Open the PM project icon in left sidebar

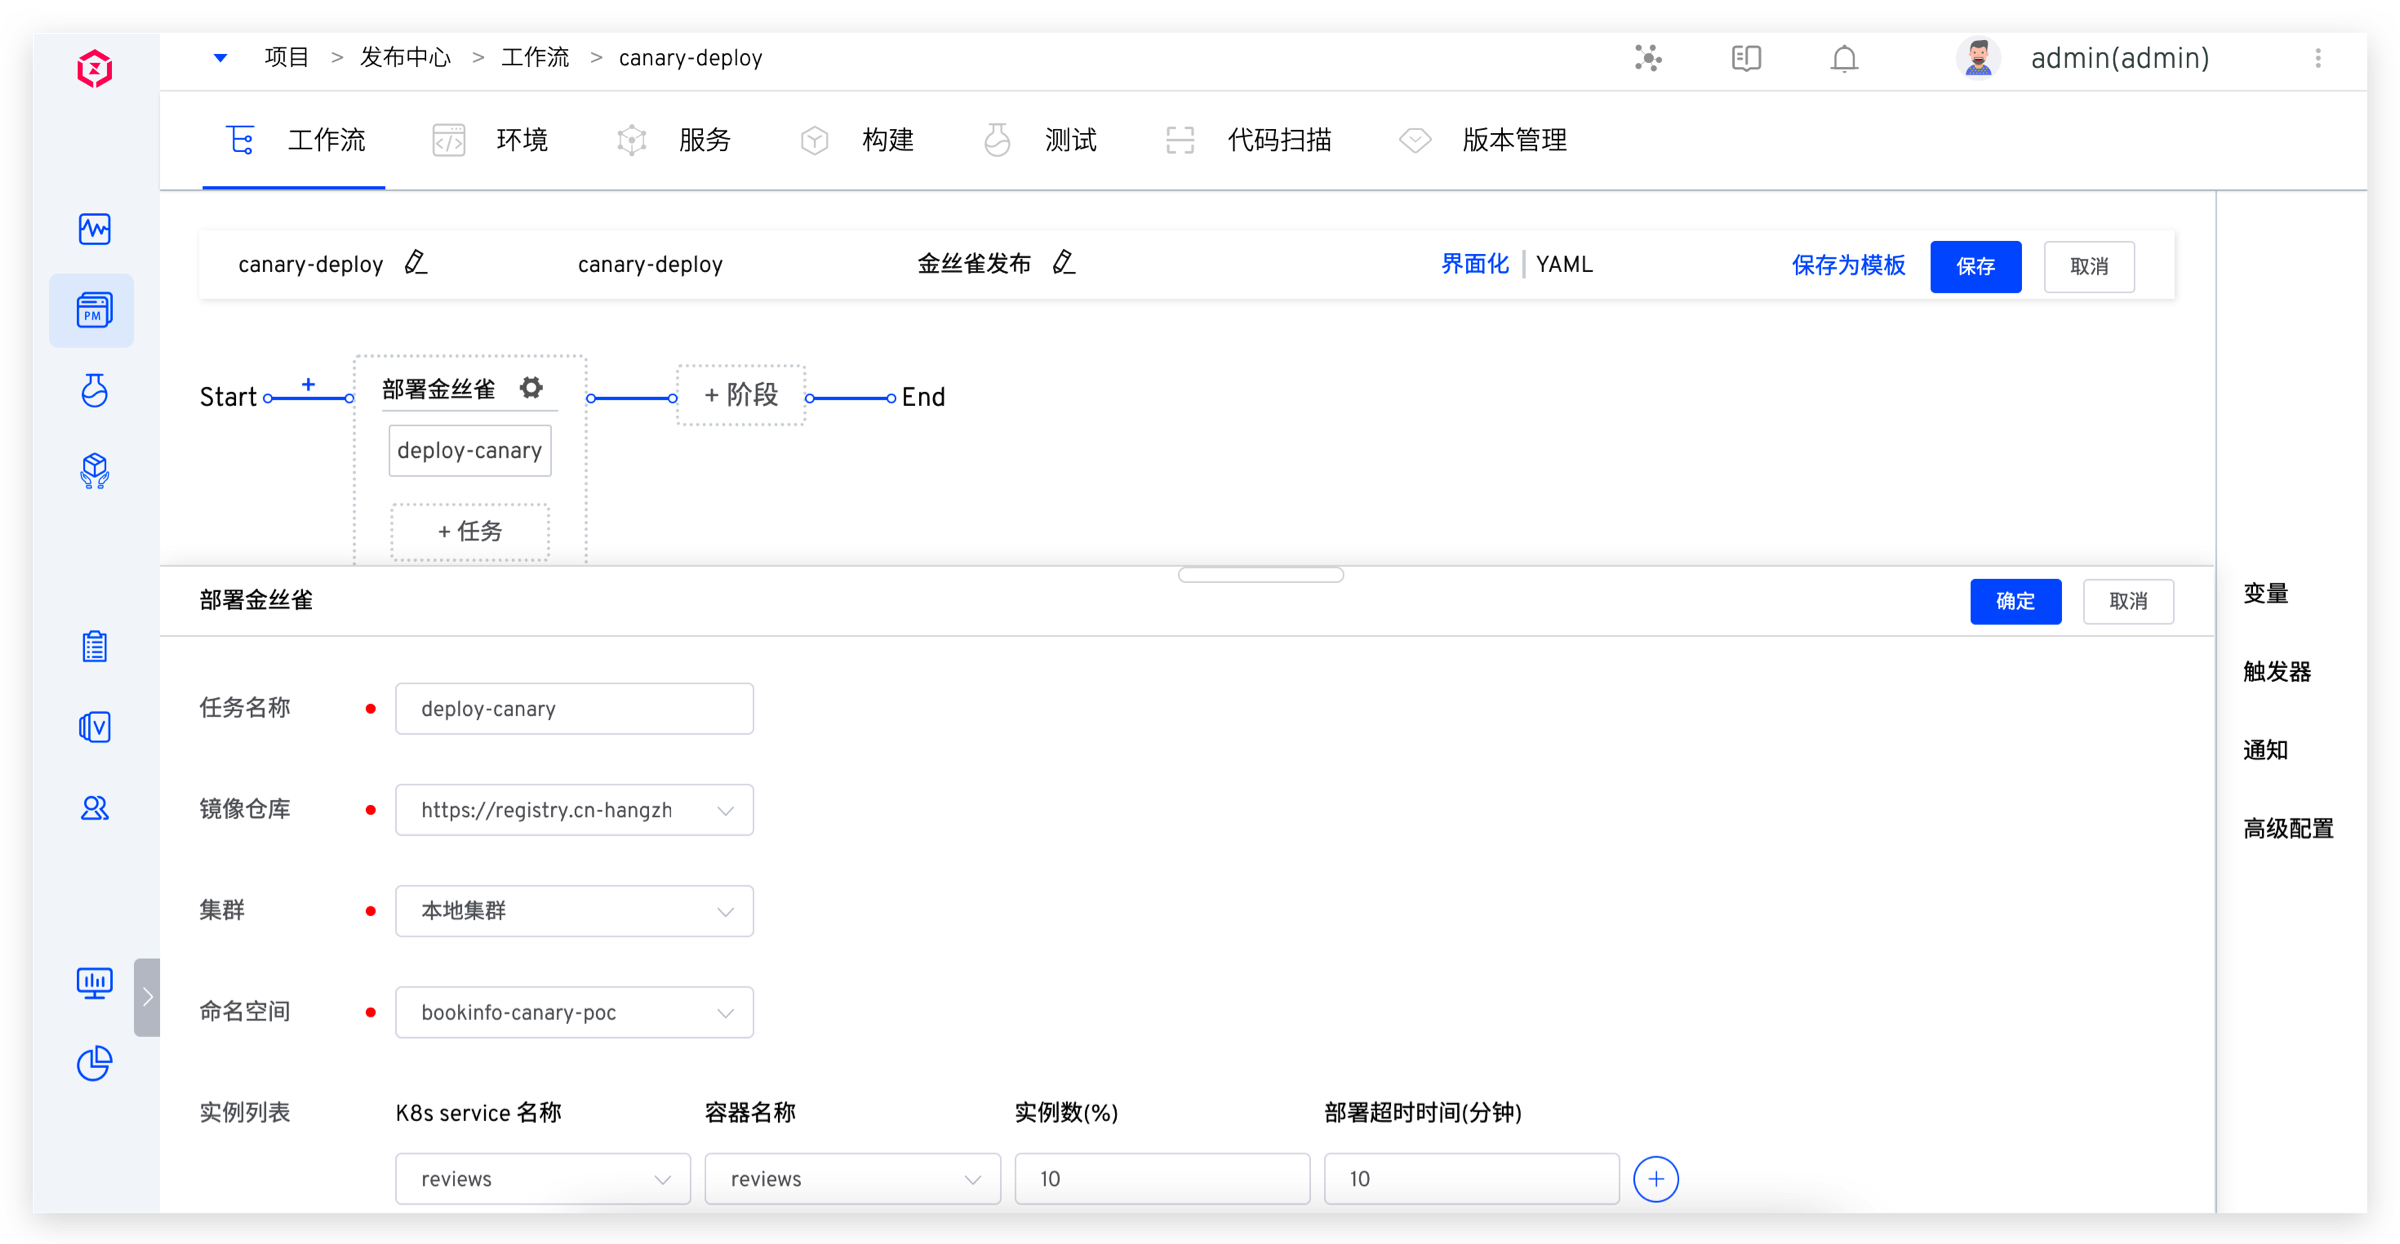(x=94, y=311)
